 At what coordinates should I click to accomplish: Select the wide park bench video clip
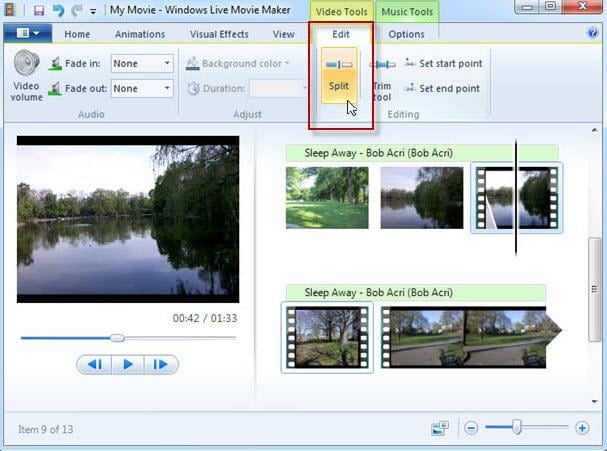tap(471, 337)
